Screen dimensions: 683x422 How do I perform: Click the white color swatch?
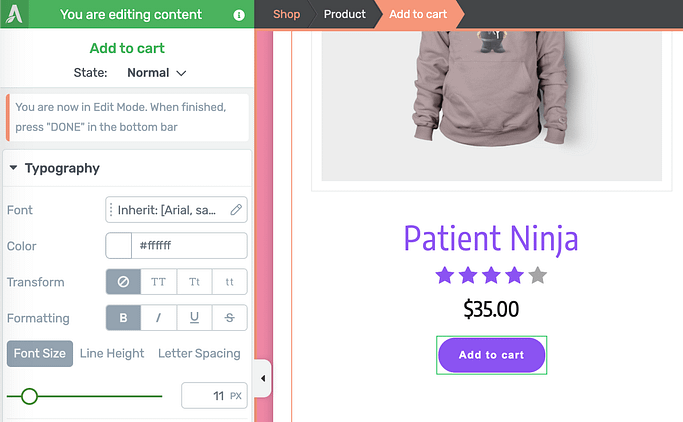(x=119, y=246)
